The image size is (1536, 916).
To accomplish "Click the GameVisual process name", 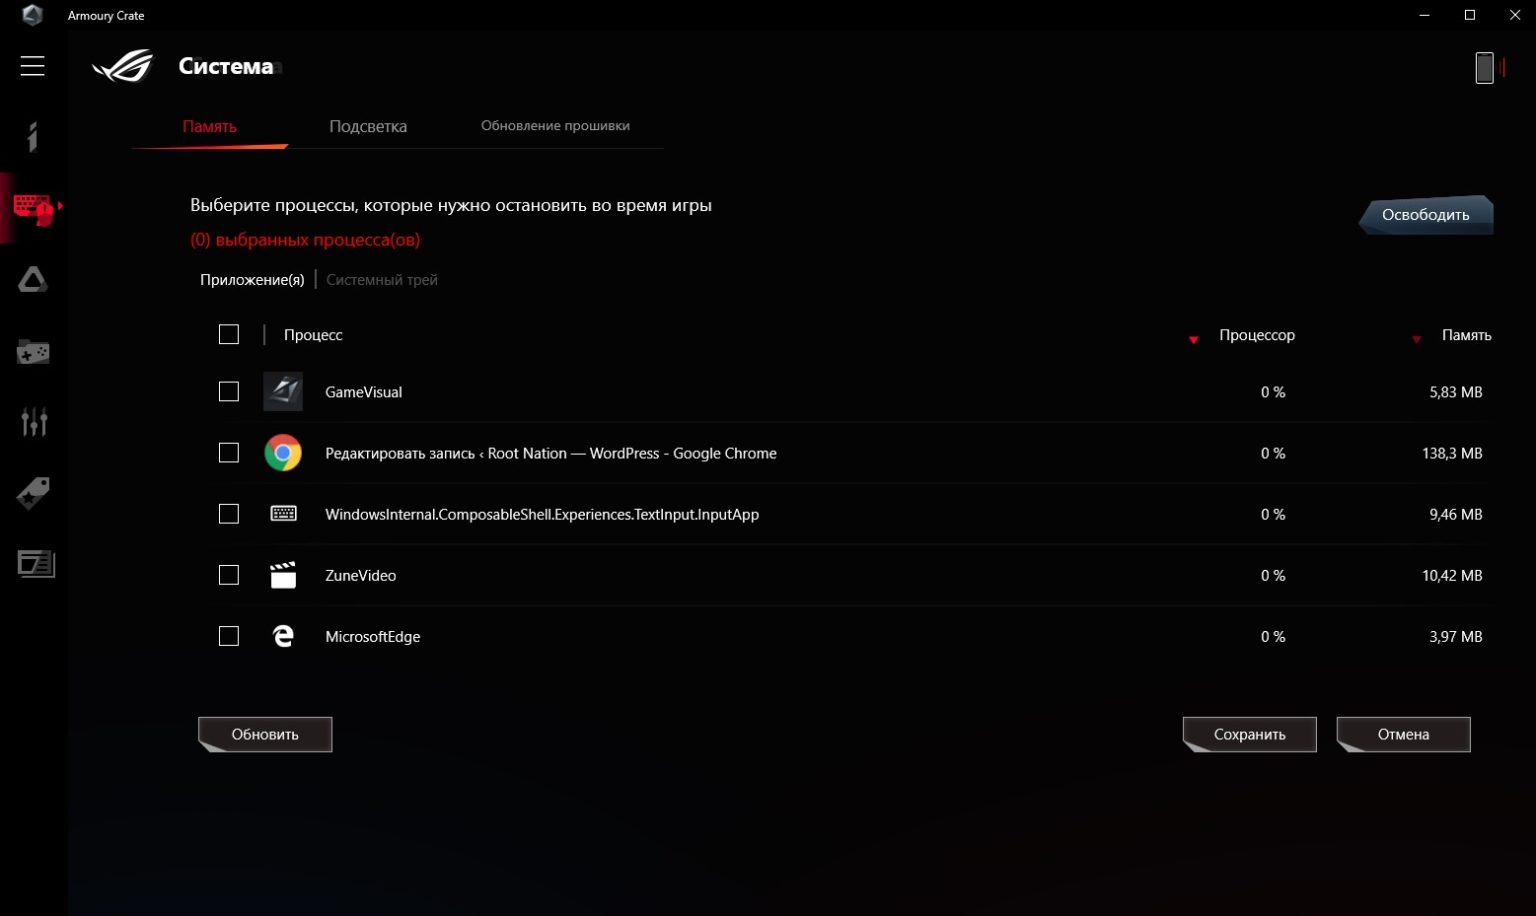I will click(364, 392).
